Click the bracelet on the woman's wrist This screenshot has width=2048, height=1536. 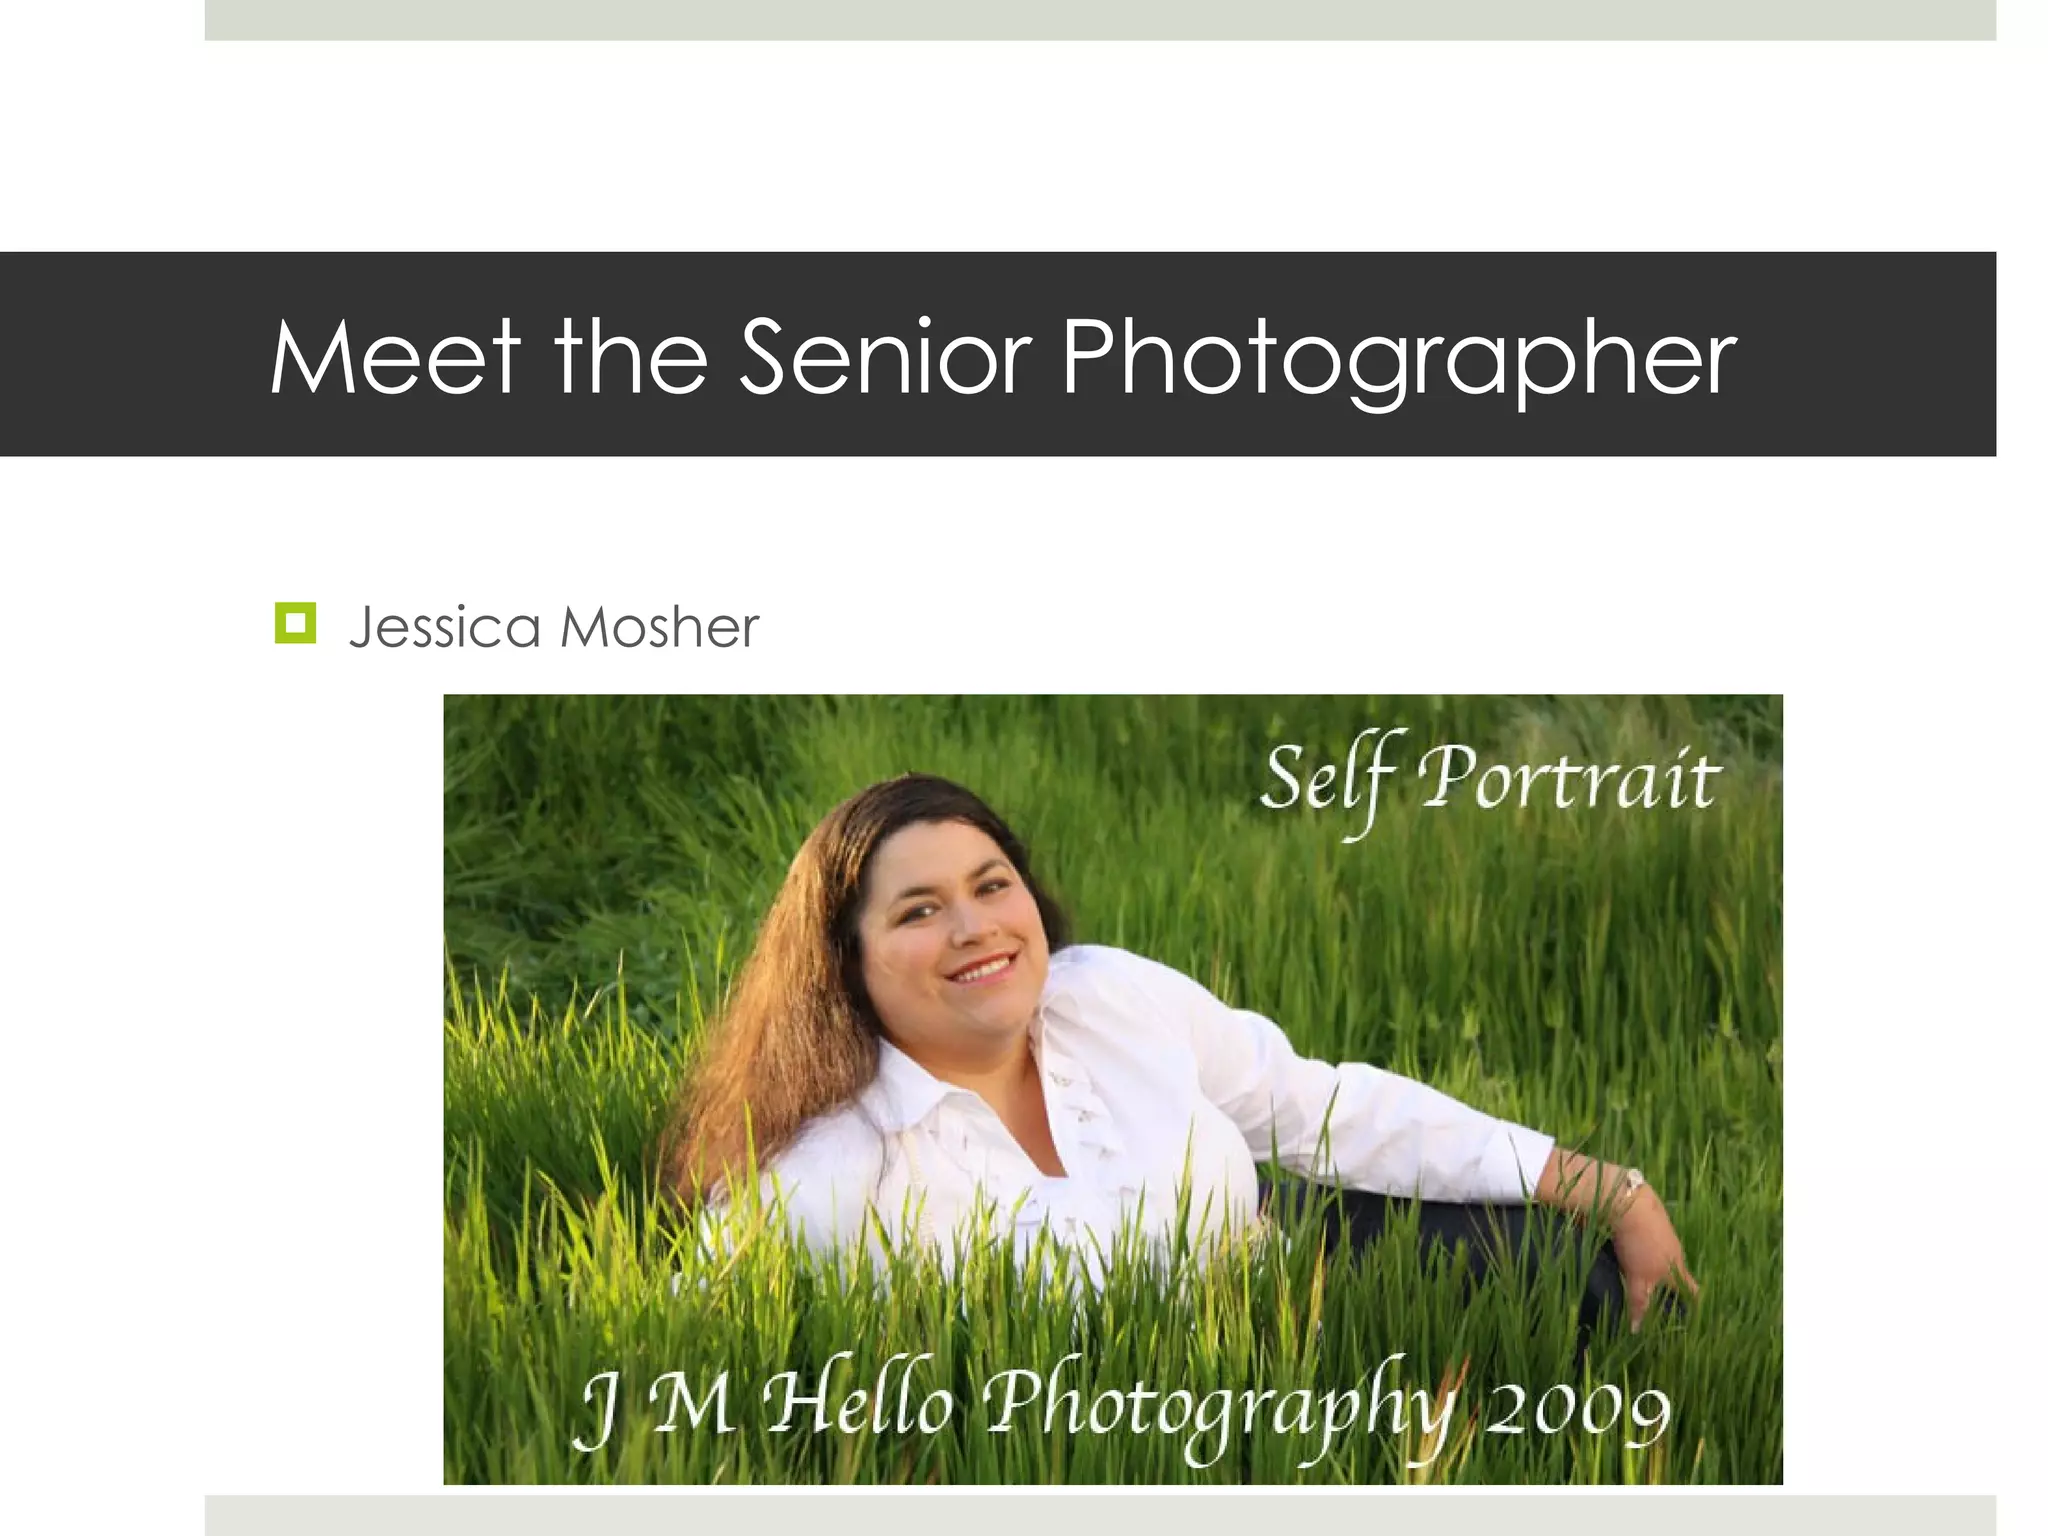pyautogui.click(x=1631, y=1184)
